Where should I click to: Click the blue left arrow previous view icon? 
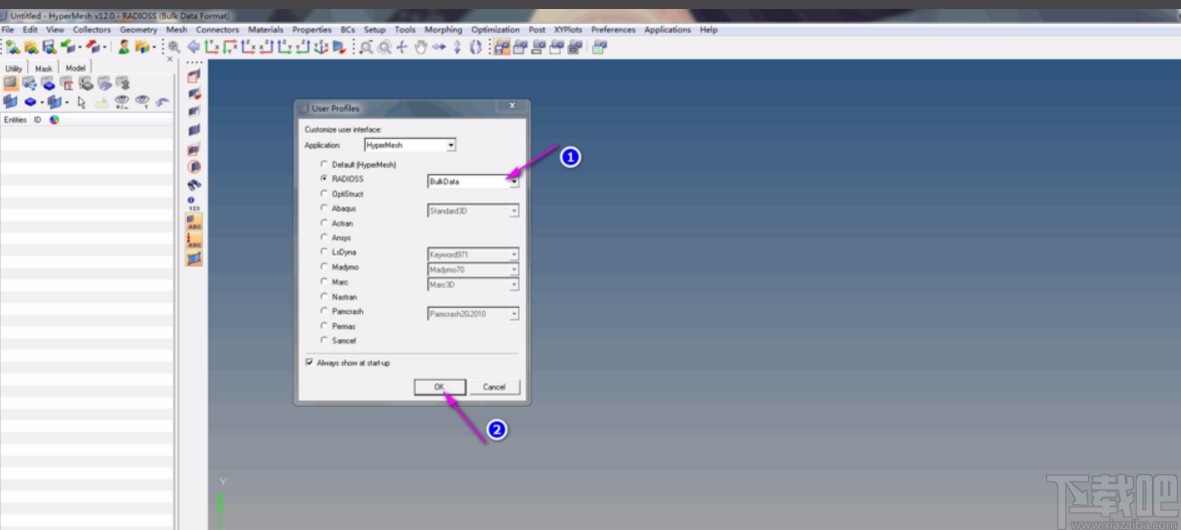(193, 47)
